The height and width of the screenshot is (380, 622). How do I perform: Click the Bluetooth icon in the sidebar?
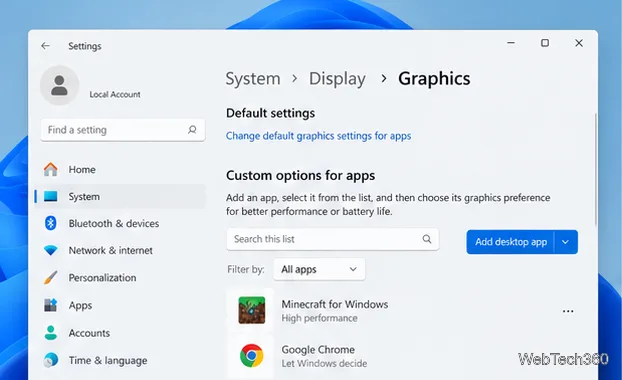pyautogui.click(x=50, y=223)
